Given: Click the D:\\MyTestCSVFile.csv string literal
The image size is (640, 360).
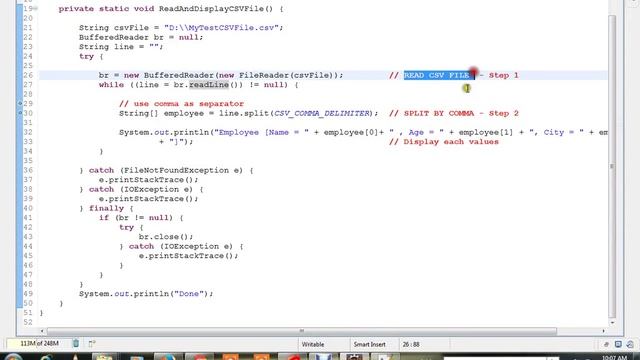Looking at the screenshot, I should (x=221, y=28).
